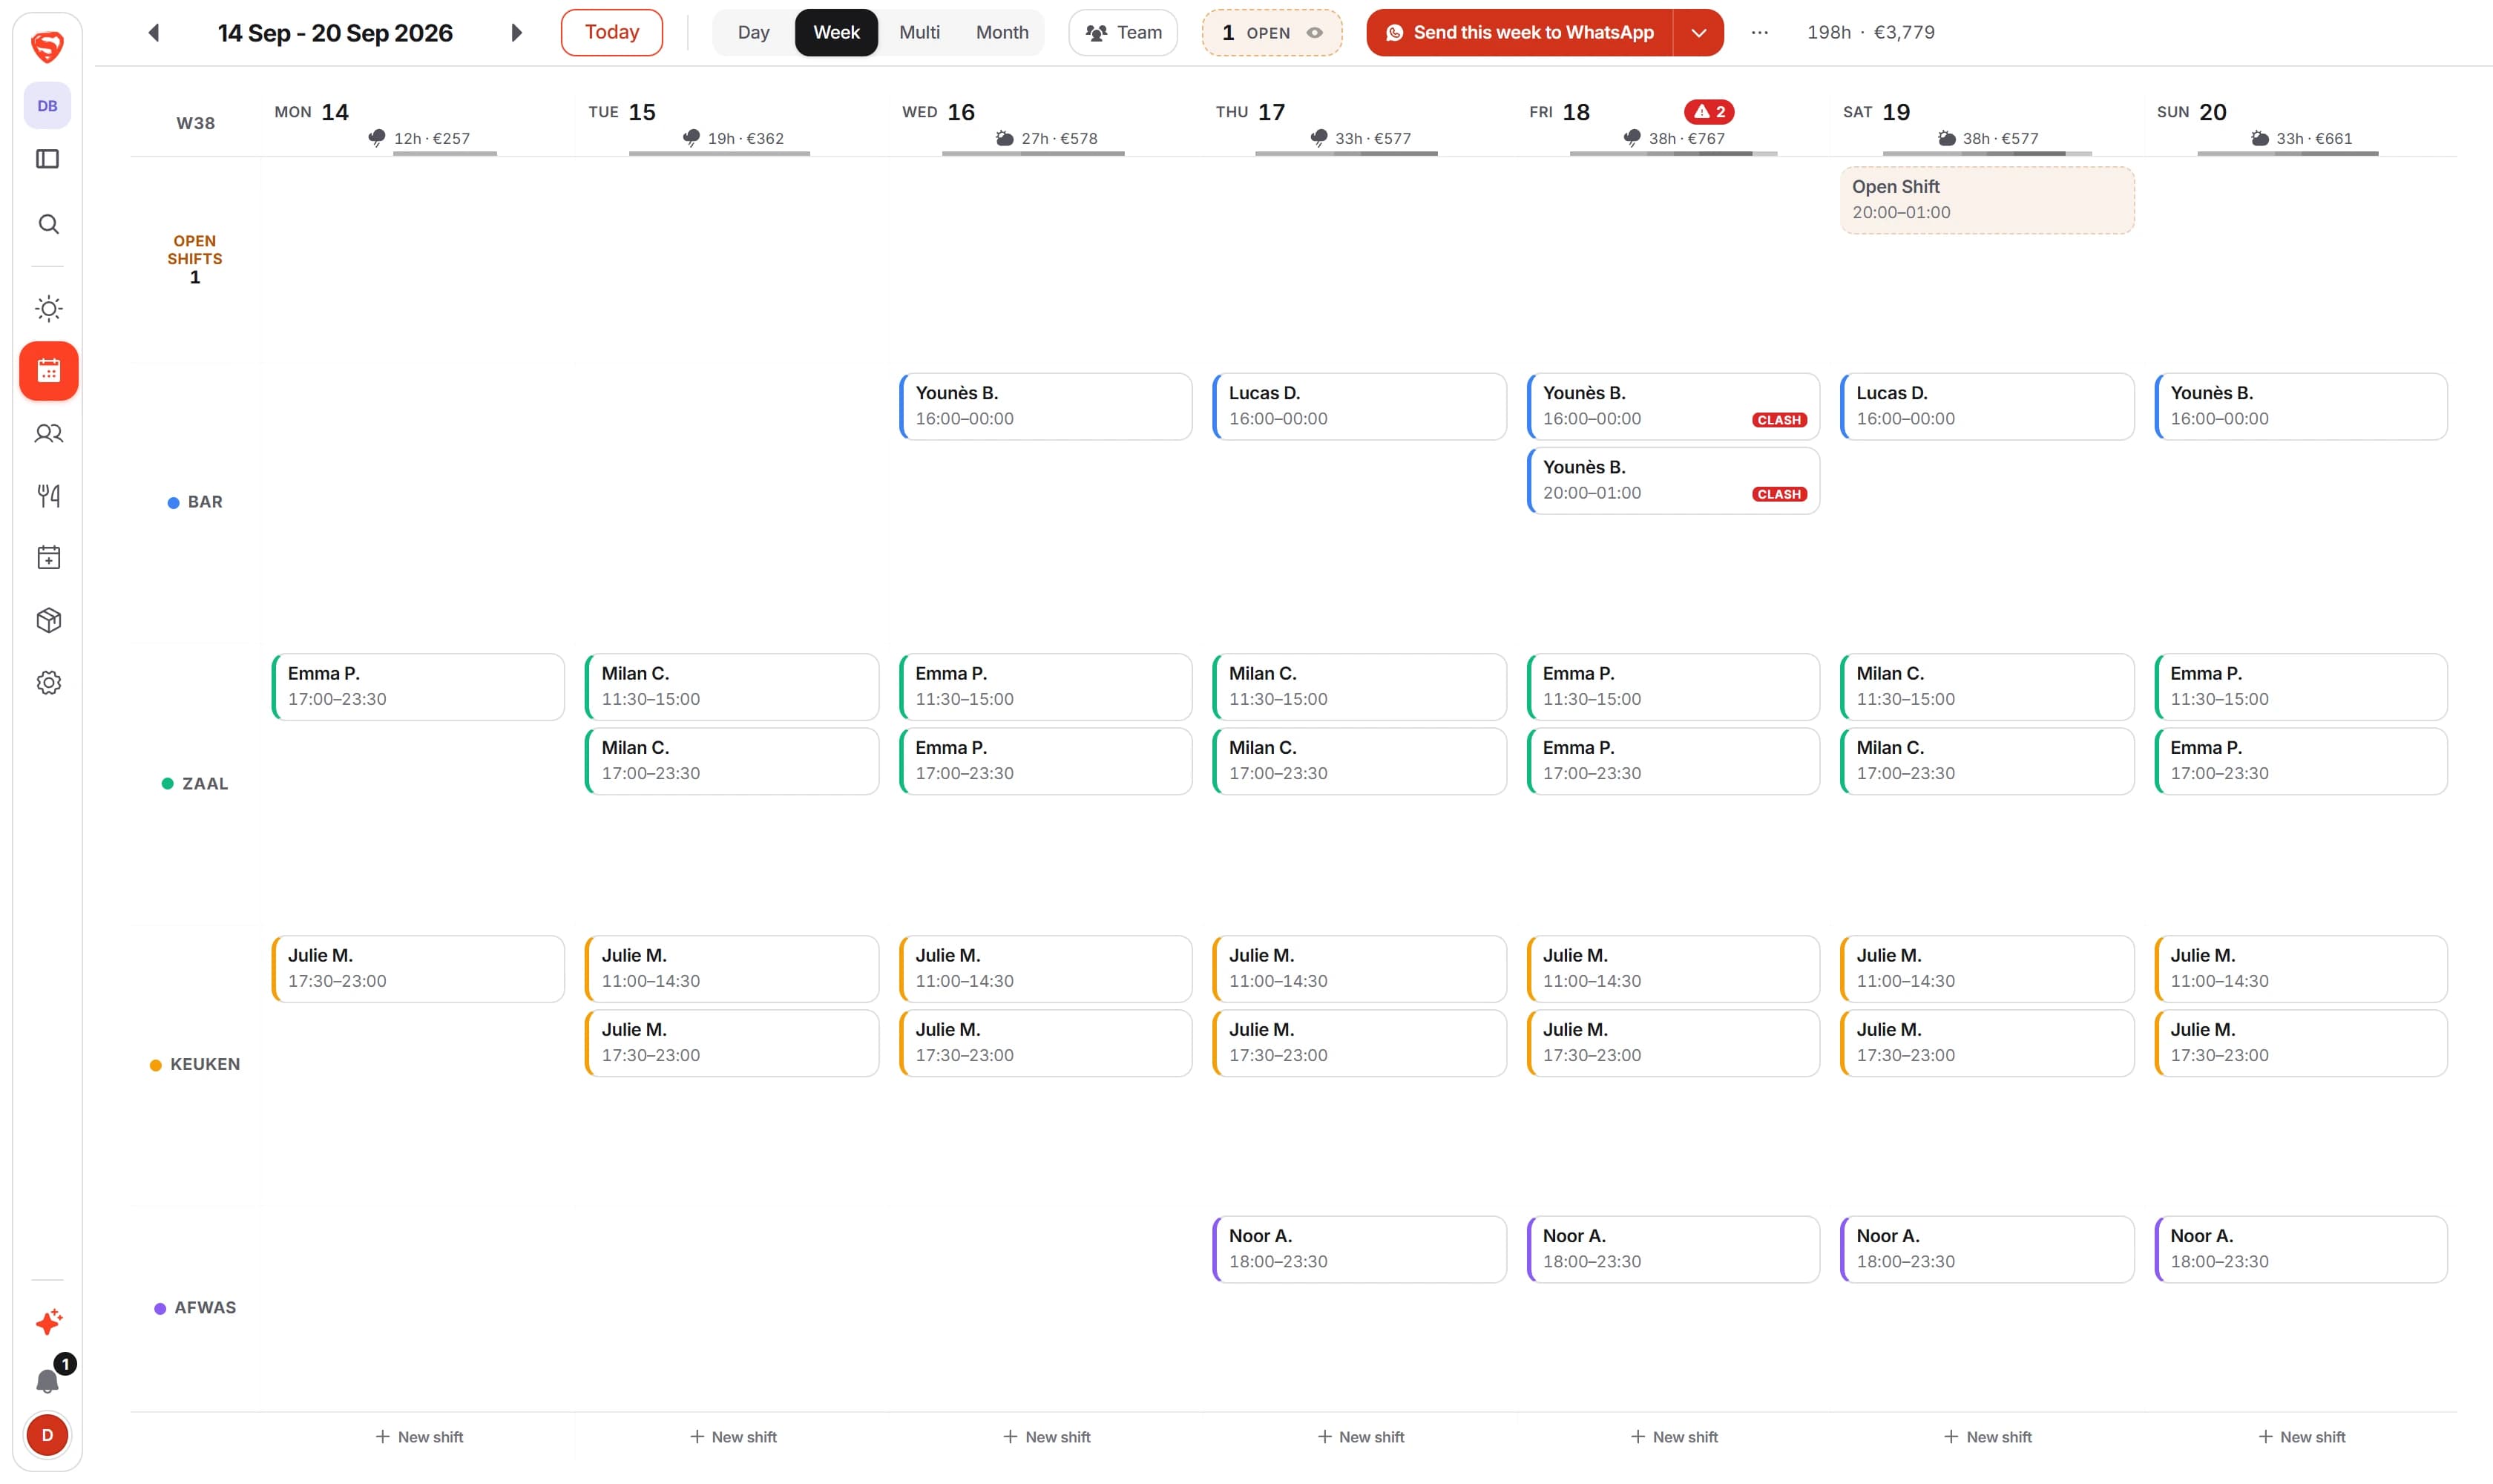Open Noor A. Thursday 18:00–23:30 shift
Screen dimensions: 2493x1484
coord(1359,1249)
